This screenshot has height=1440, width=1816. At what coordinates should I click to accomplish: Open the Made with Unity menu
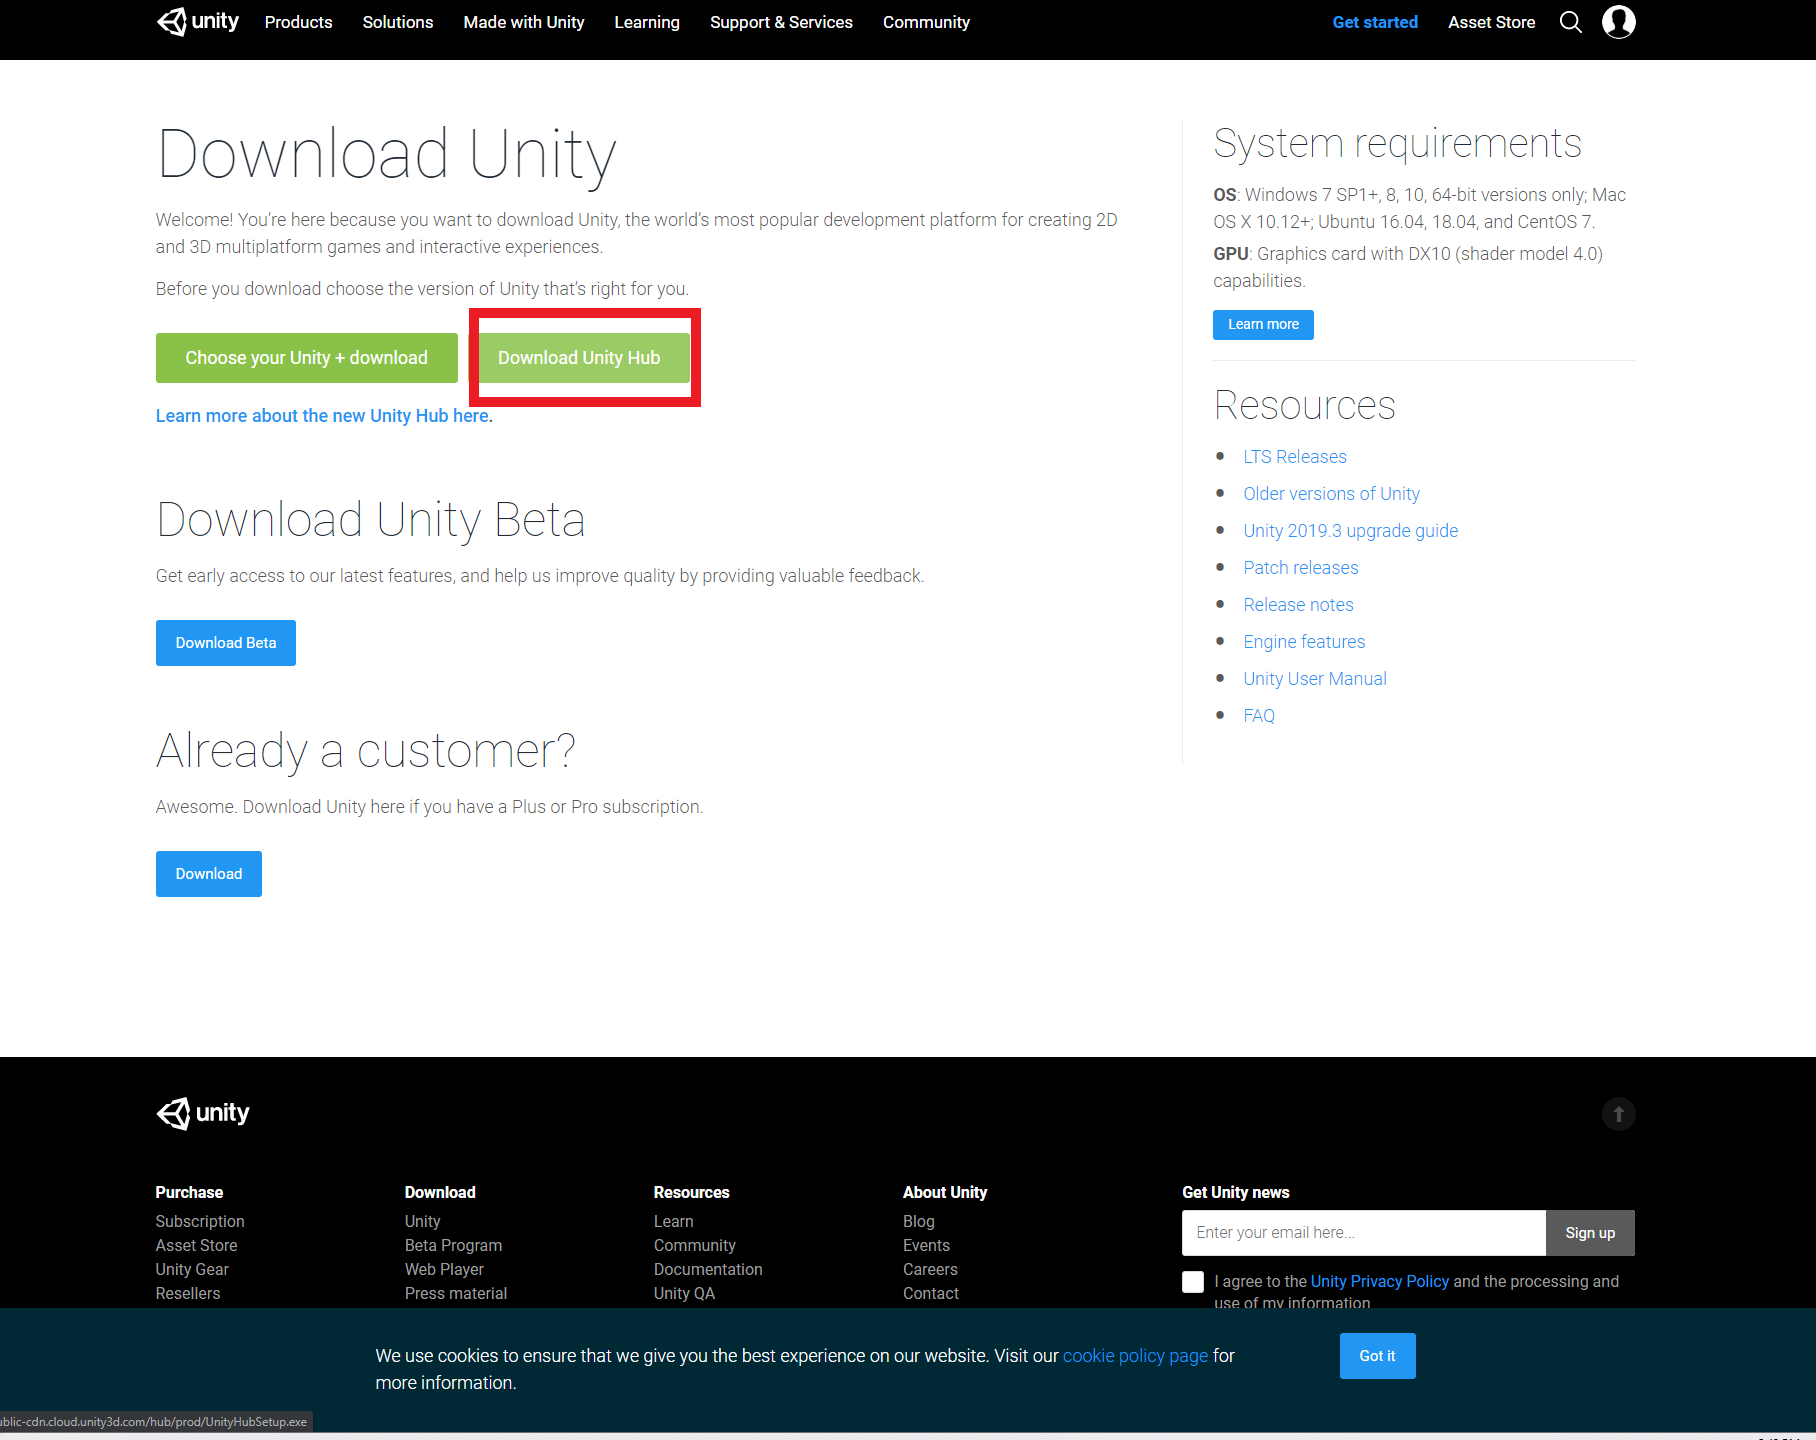524,22
